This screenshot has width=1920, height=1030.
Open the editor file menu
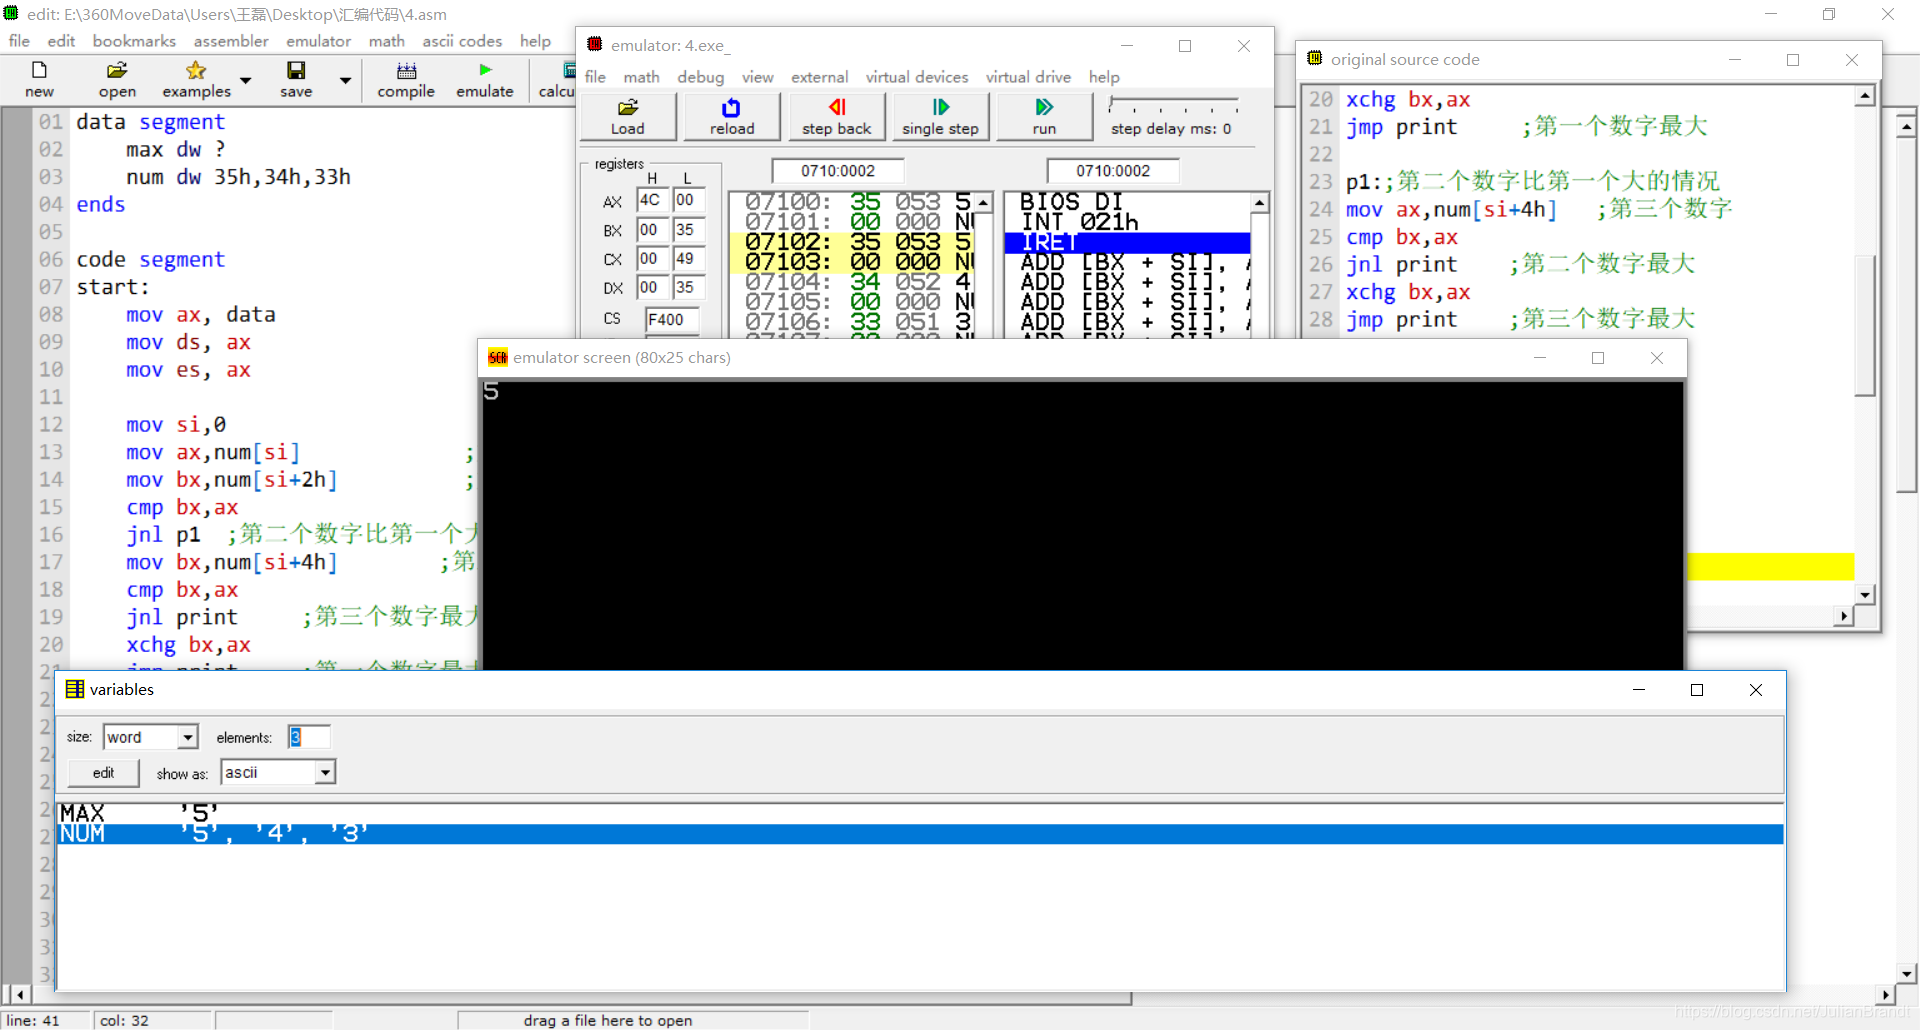coord(19,41)
